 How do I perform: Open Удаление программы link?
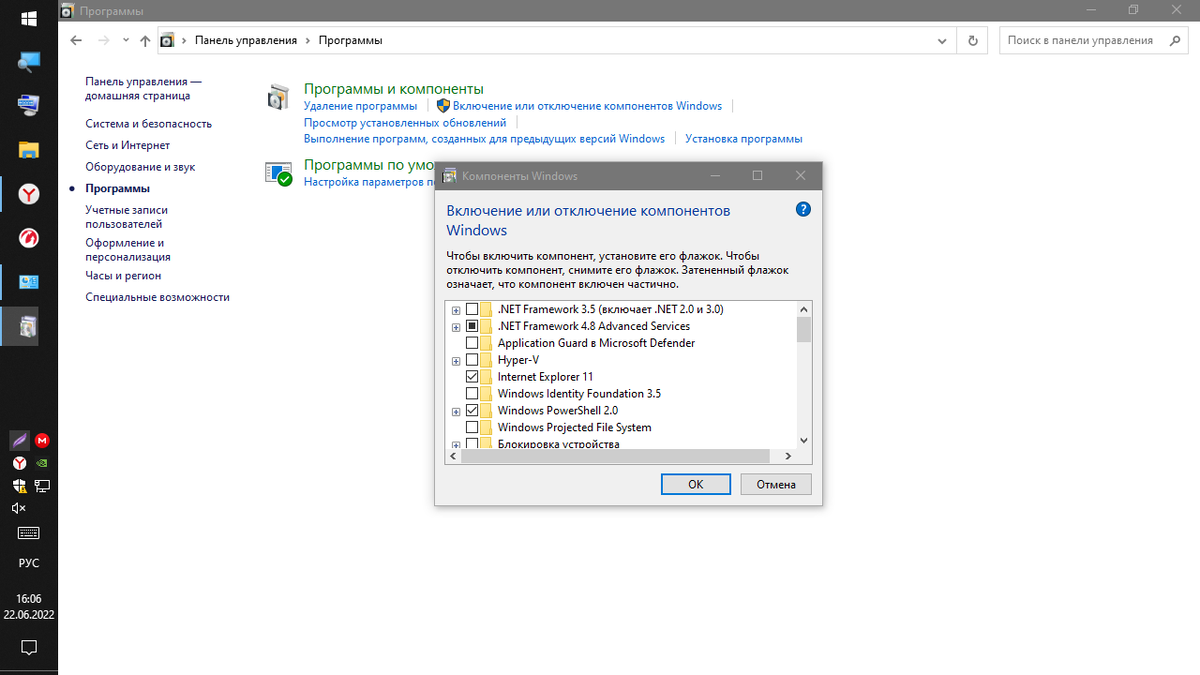pos(358,105)
